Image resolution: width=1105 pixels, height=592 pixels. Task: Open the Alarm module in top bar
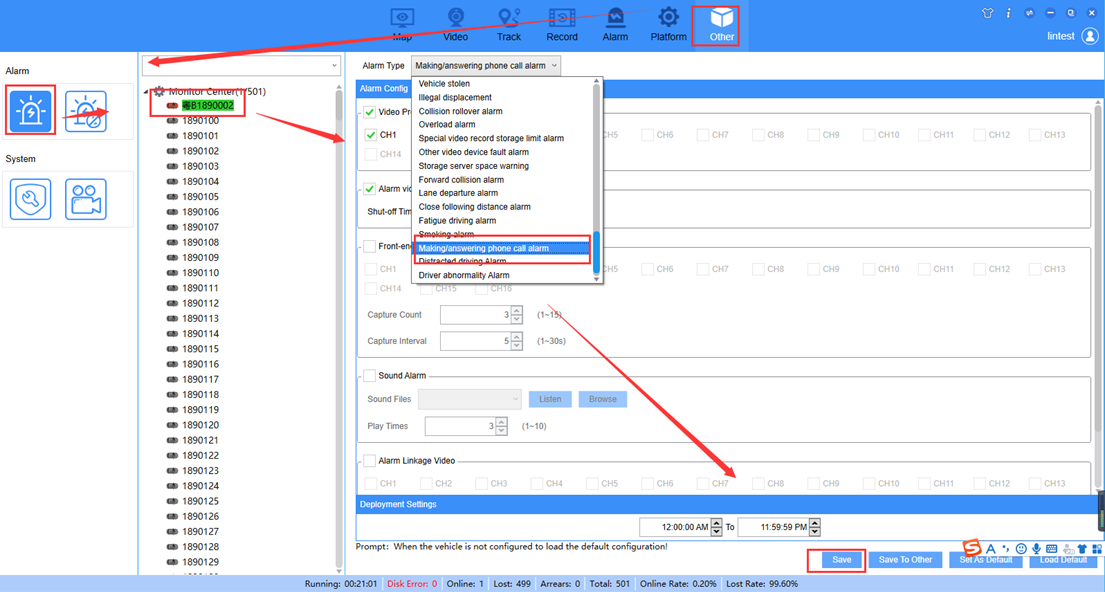pyautogui.click(x=615, y=25)
